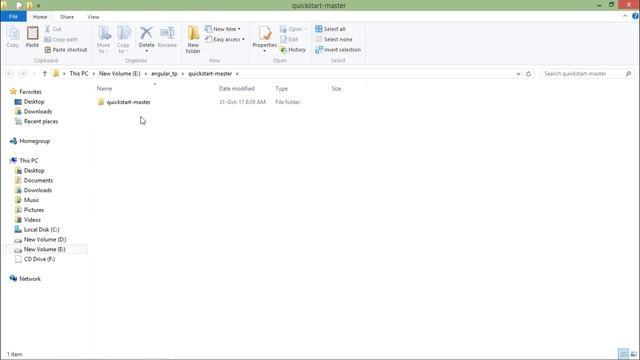
Task: Sort by the Type column header
Action: click(x=282, y=89)
